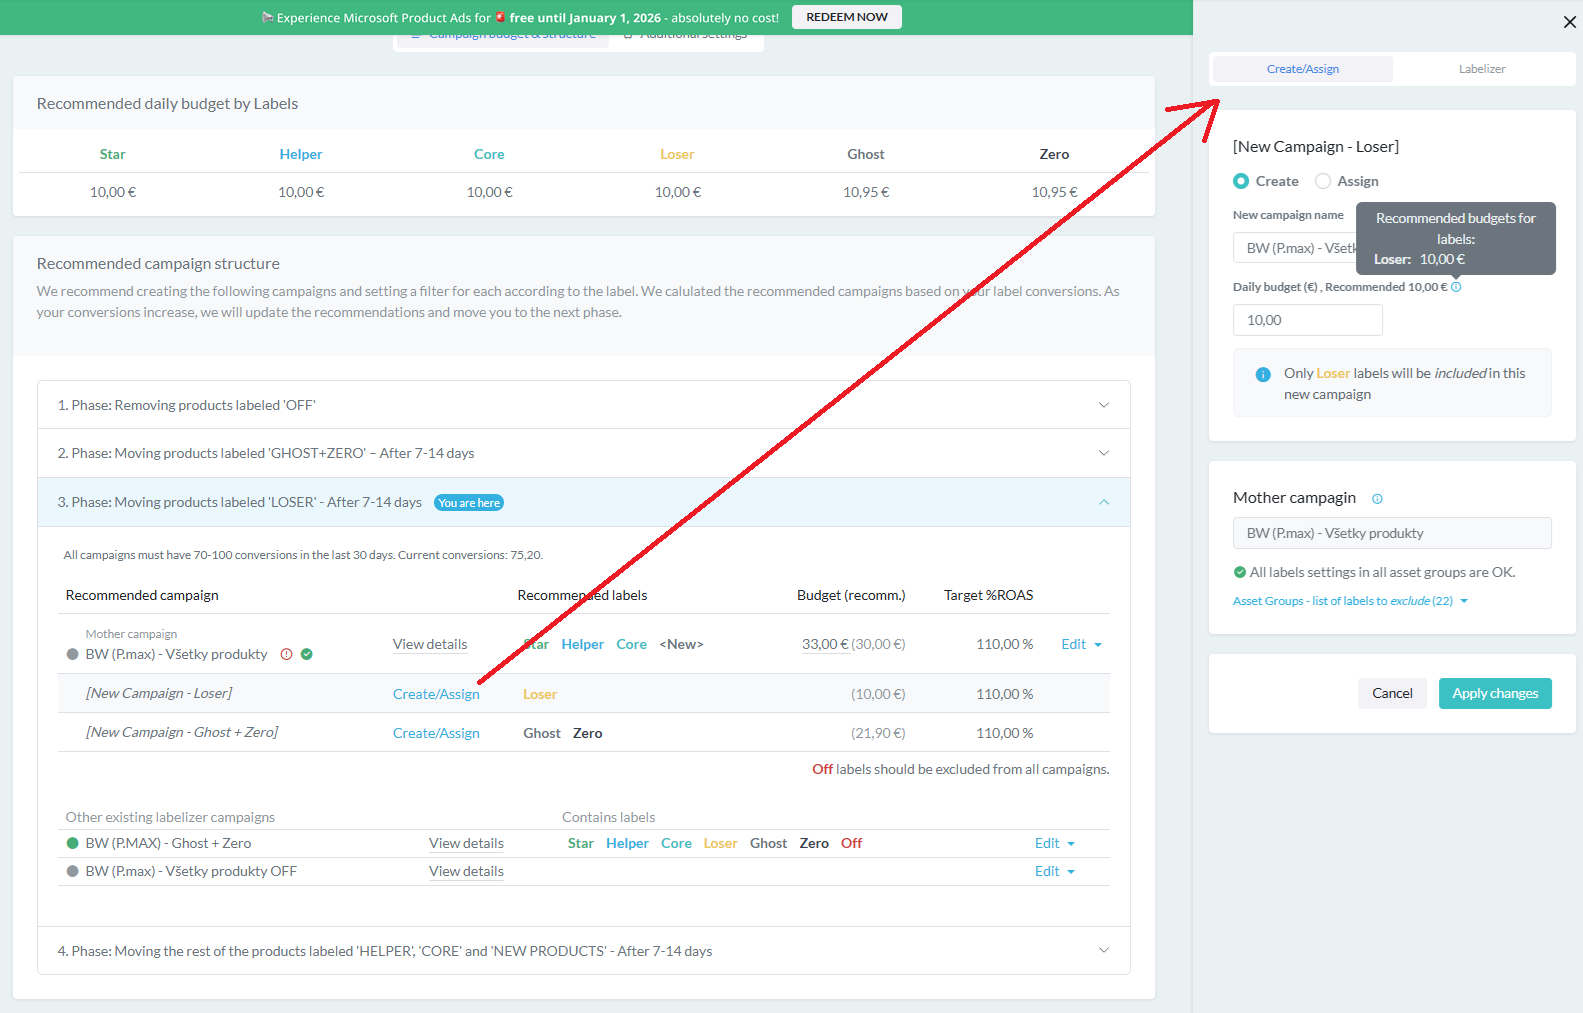Click green check icon by labels settings OK
This screenshot has width=1583, height=1013.
pos(1240,572)
